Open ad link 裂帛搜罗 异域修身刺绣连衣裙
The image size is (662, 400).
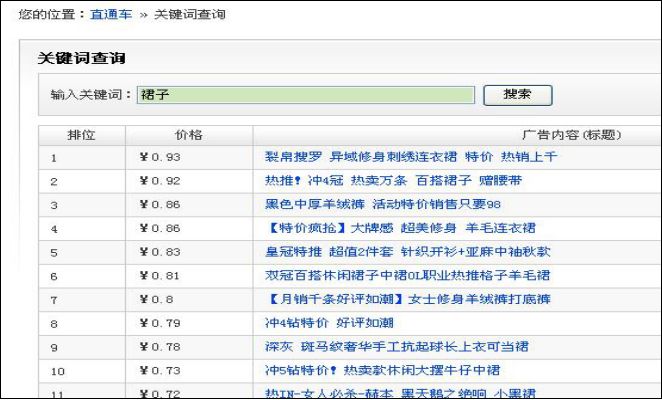pyautogui.click(x=411, y=157)
